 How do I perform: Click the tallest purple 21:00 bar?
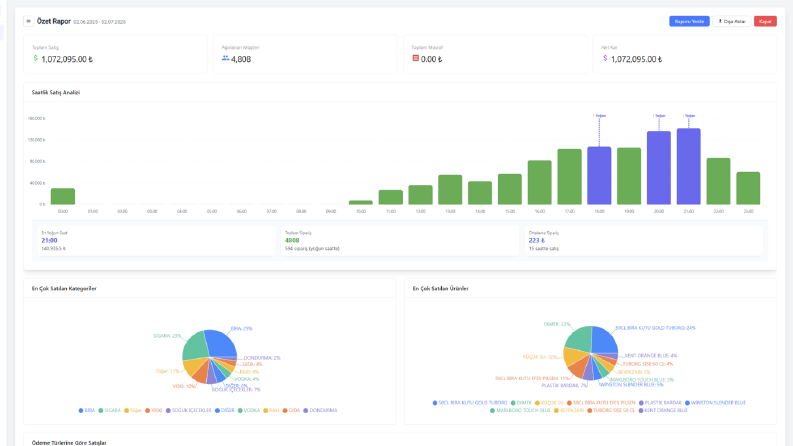[x=688, y=166]
